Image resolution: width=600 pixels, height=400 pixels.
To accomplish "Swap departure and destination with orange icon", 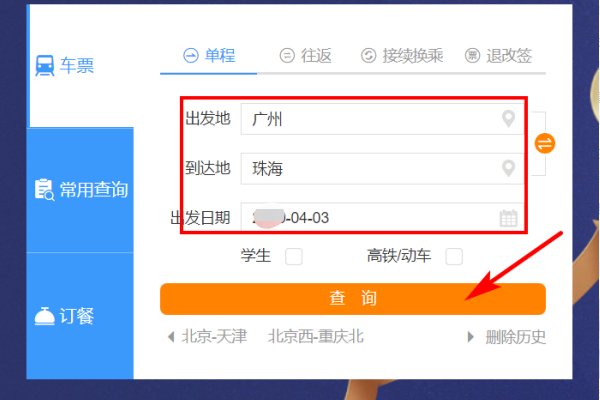I will pos(545,144).
